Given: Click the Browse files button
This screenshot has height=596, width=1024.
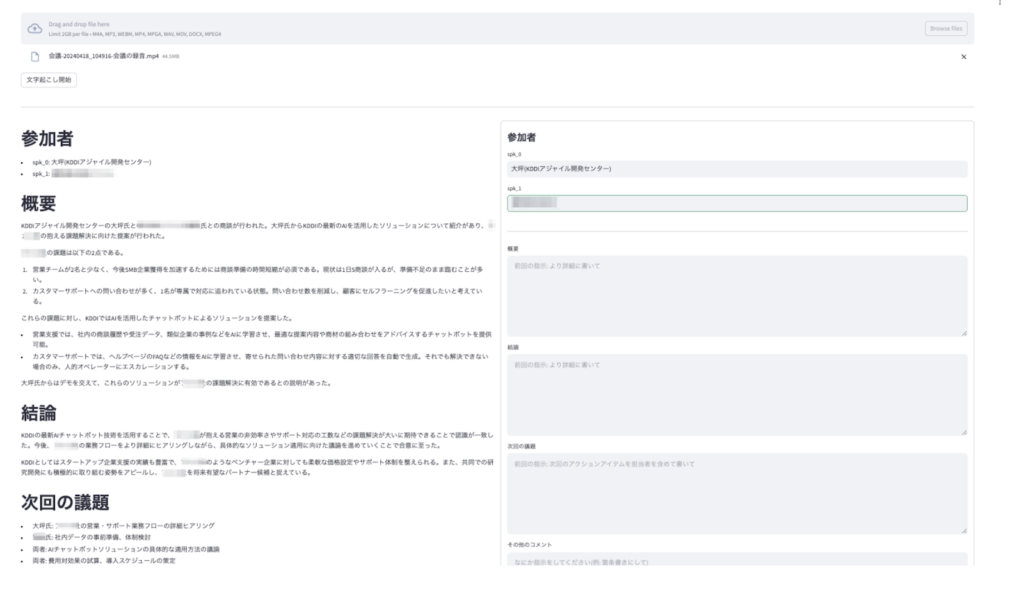Looking at the screenshot, I should point(945,28).
